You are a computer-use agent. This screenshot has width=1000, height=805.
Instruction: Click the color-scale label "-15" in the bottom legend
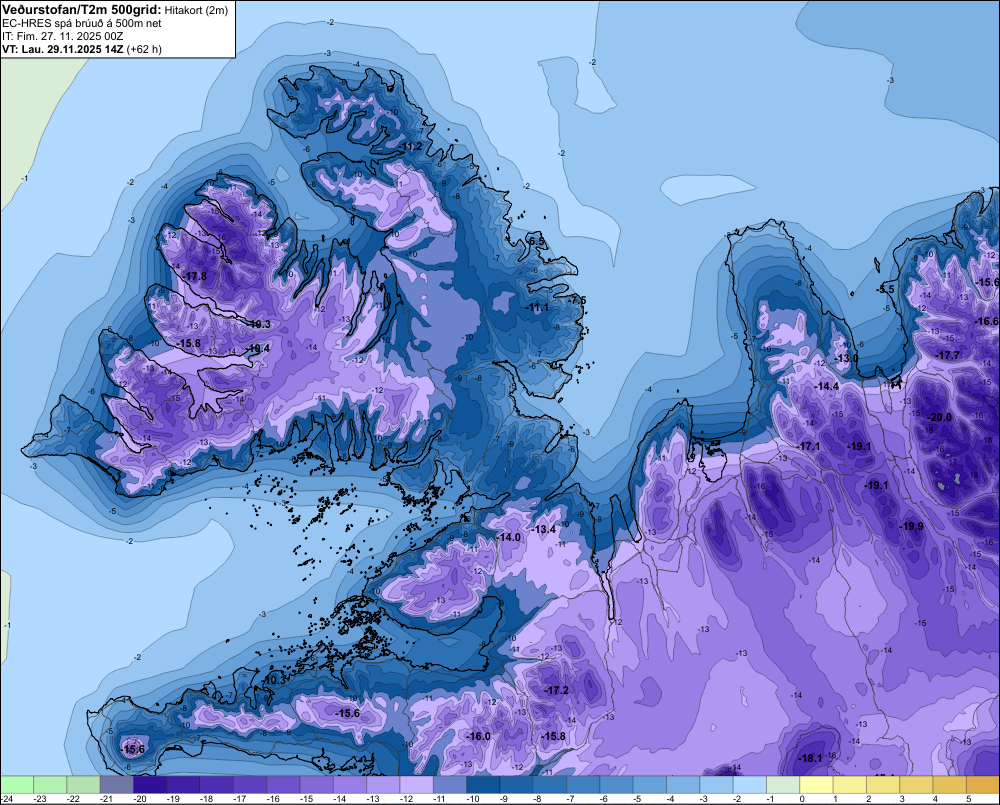point(304,799)
